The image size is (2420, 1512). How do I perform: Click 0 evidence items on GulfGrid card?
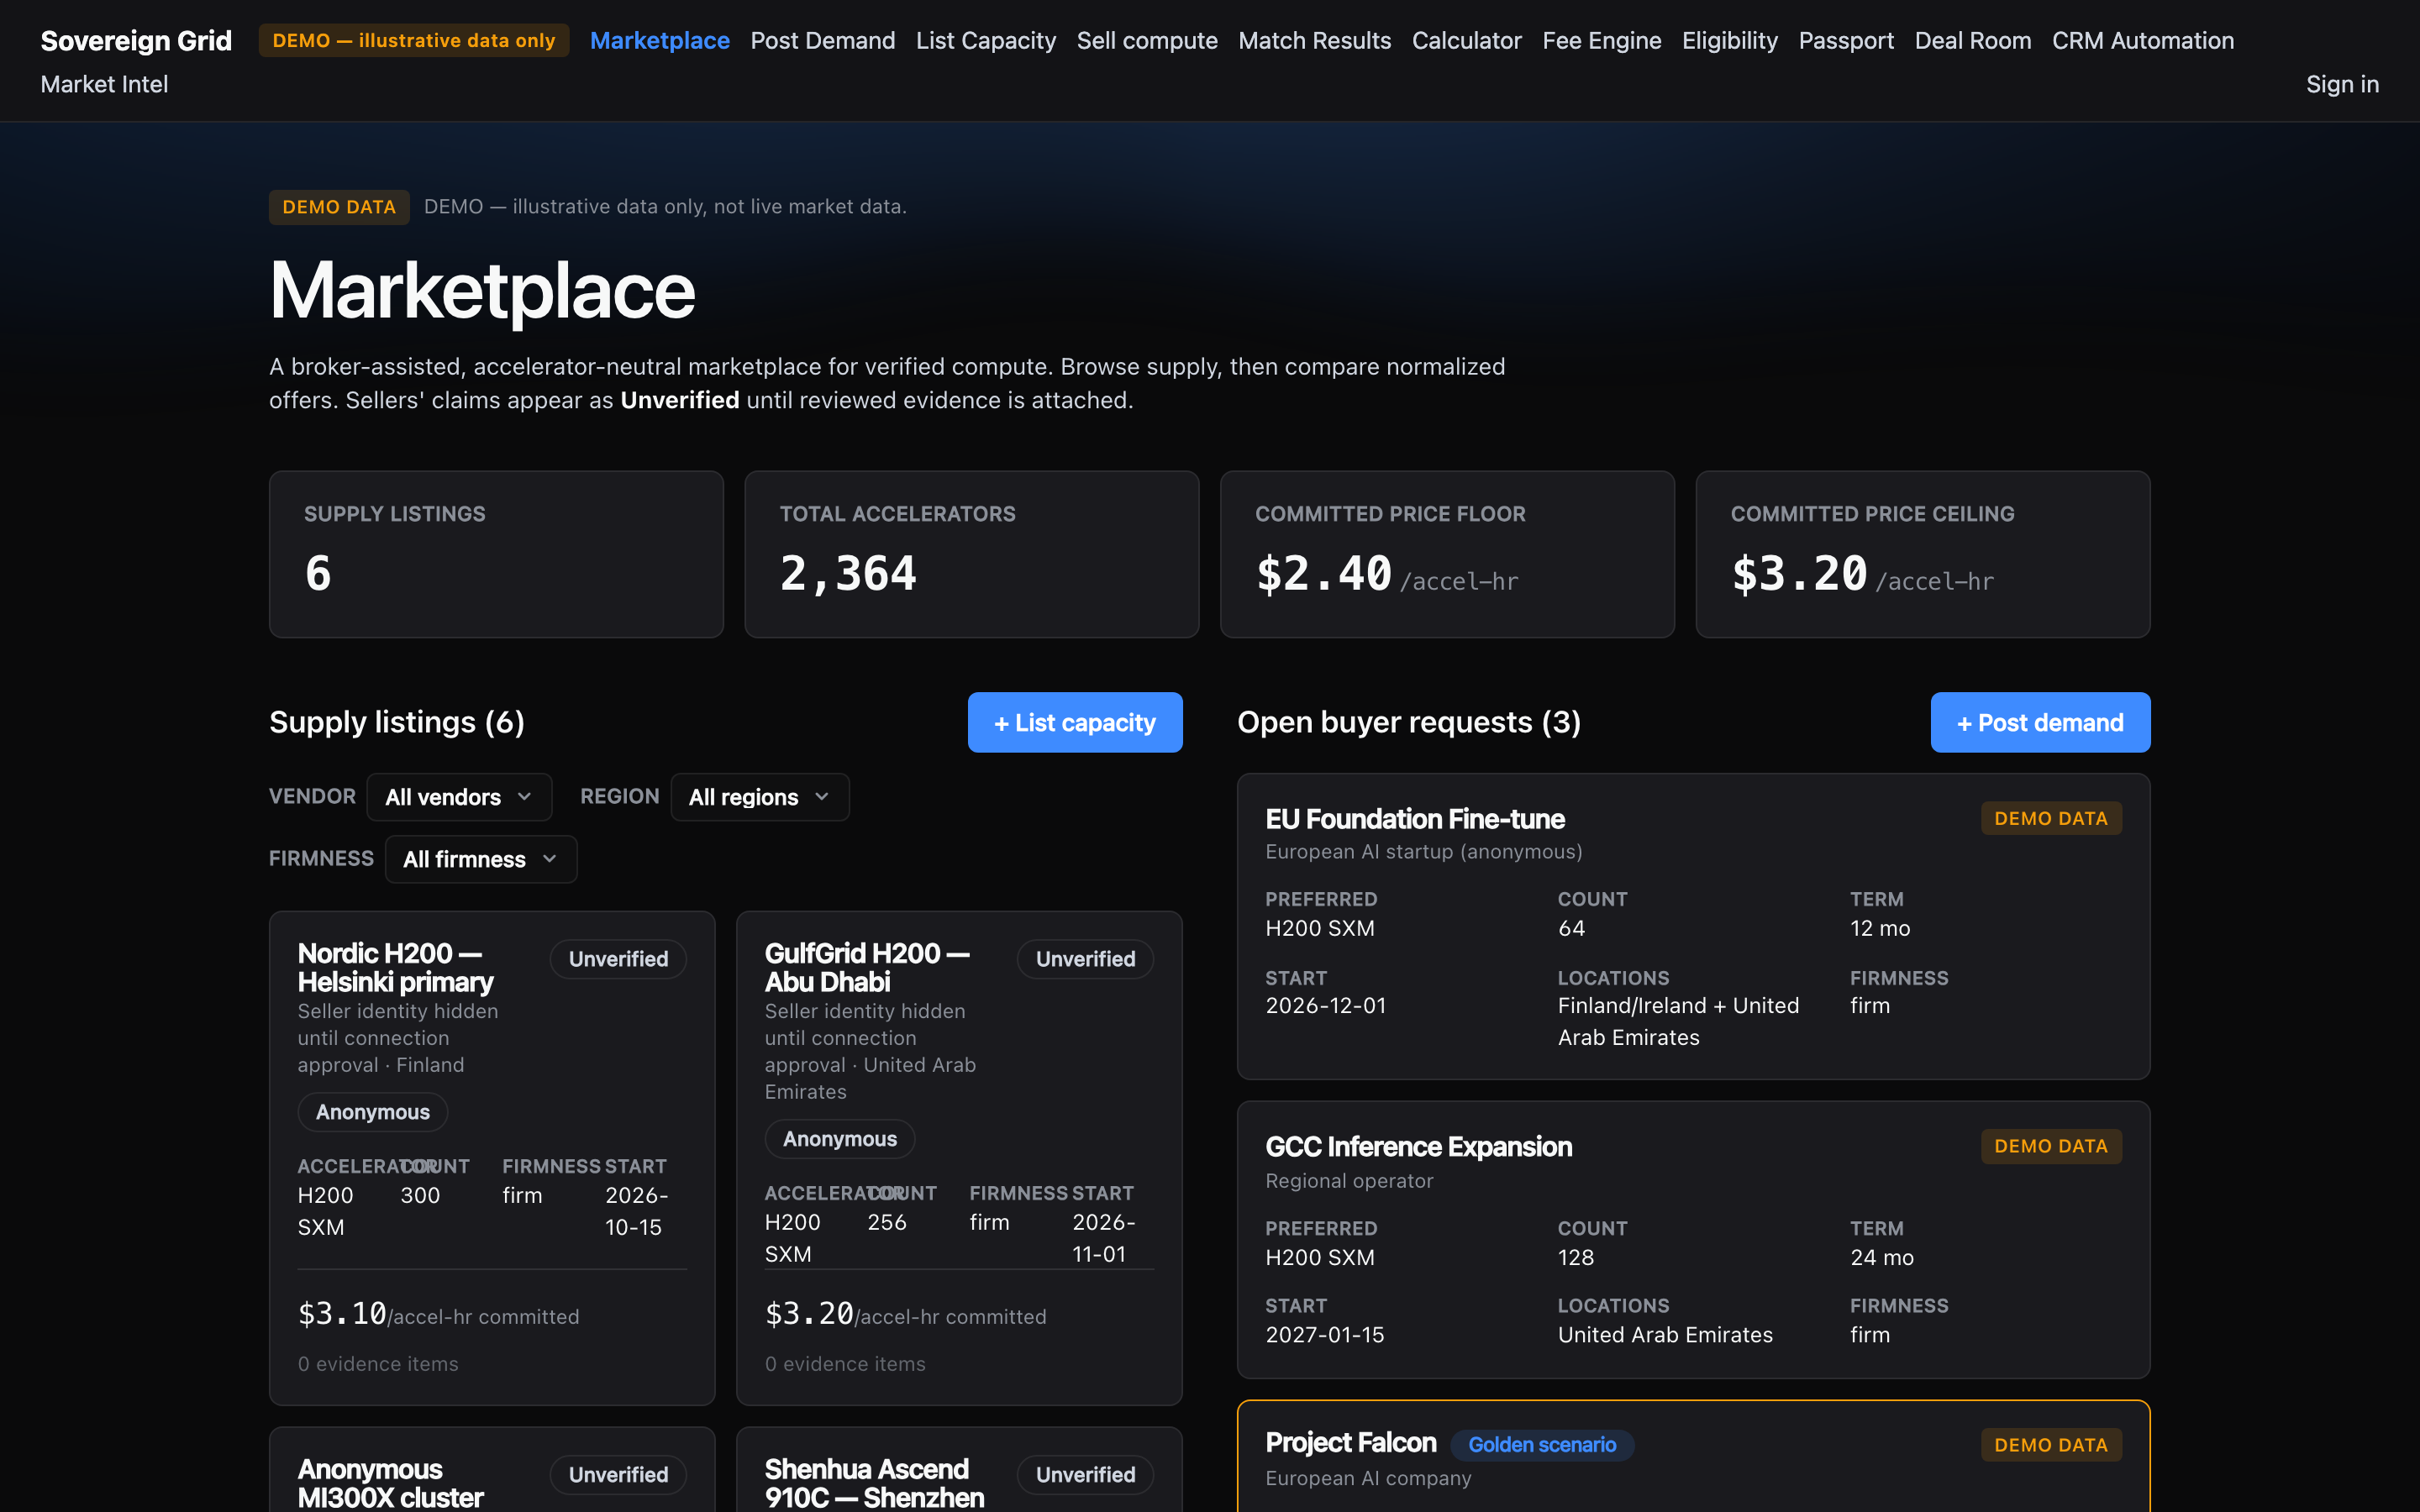[x=845, y=1364]
